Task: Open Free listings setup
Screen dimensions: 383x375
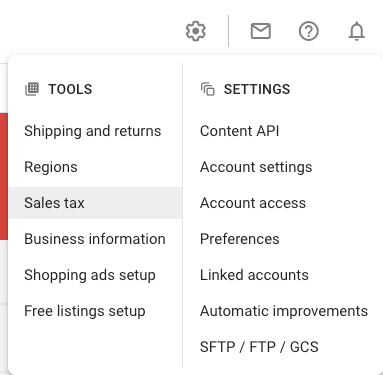Action: (85, 311)
